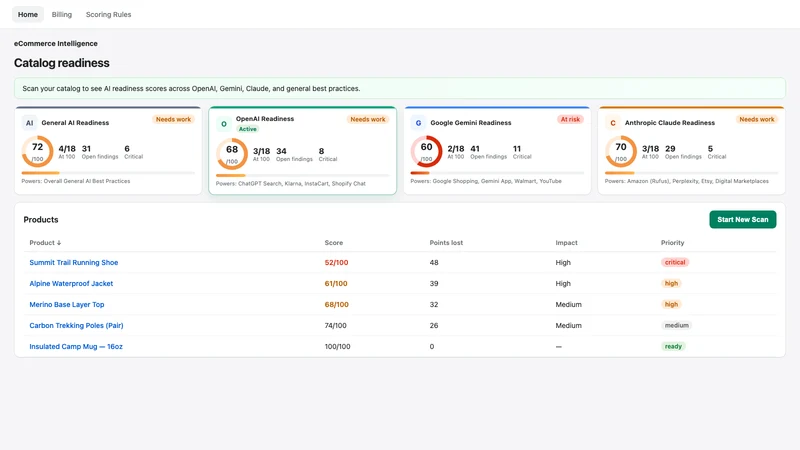Click the 74/100 score value

(335, 325)
